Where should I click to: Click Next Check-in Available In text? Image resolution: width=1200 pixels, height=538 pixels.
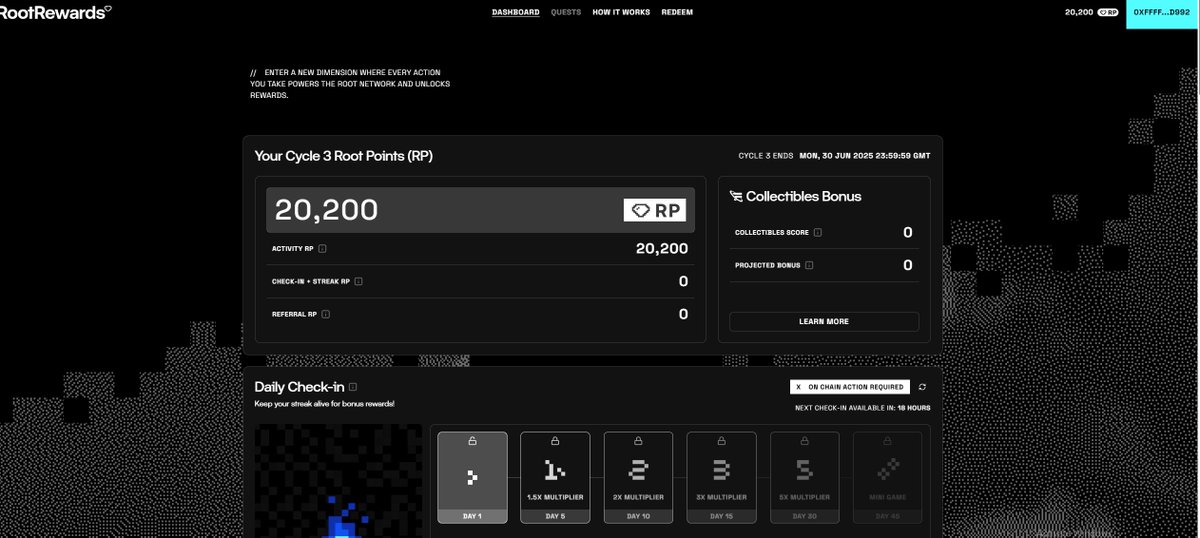(863, 408)
